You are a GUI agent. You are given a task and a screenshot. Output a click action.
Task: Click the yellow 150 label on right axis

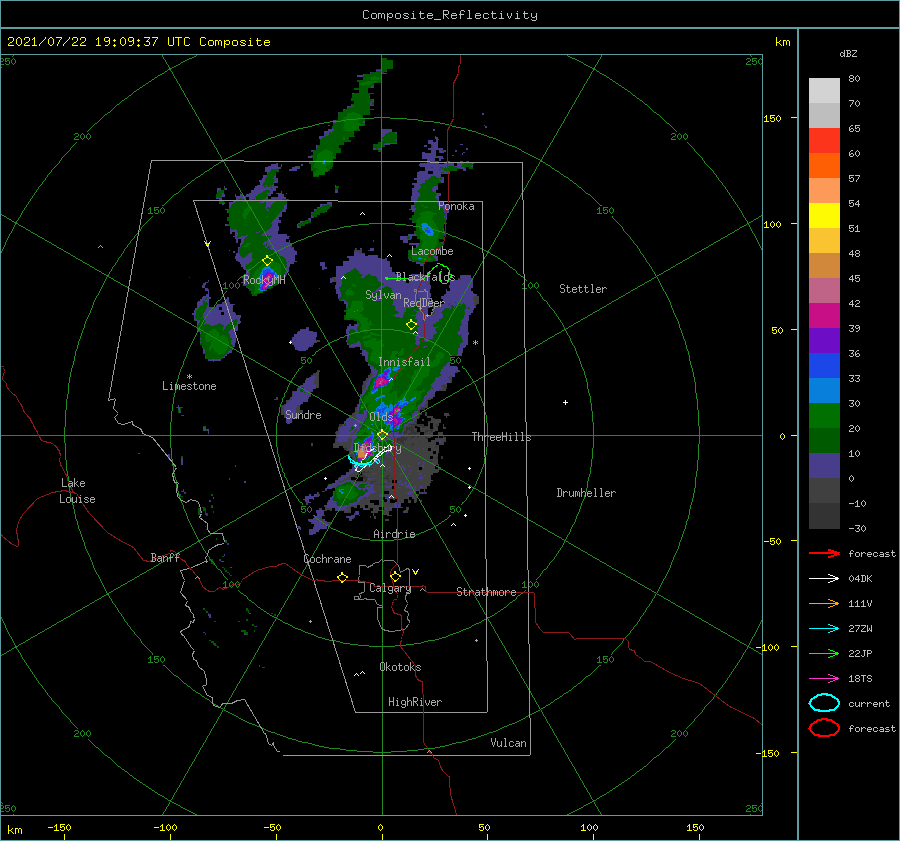[x=772, y=118]
